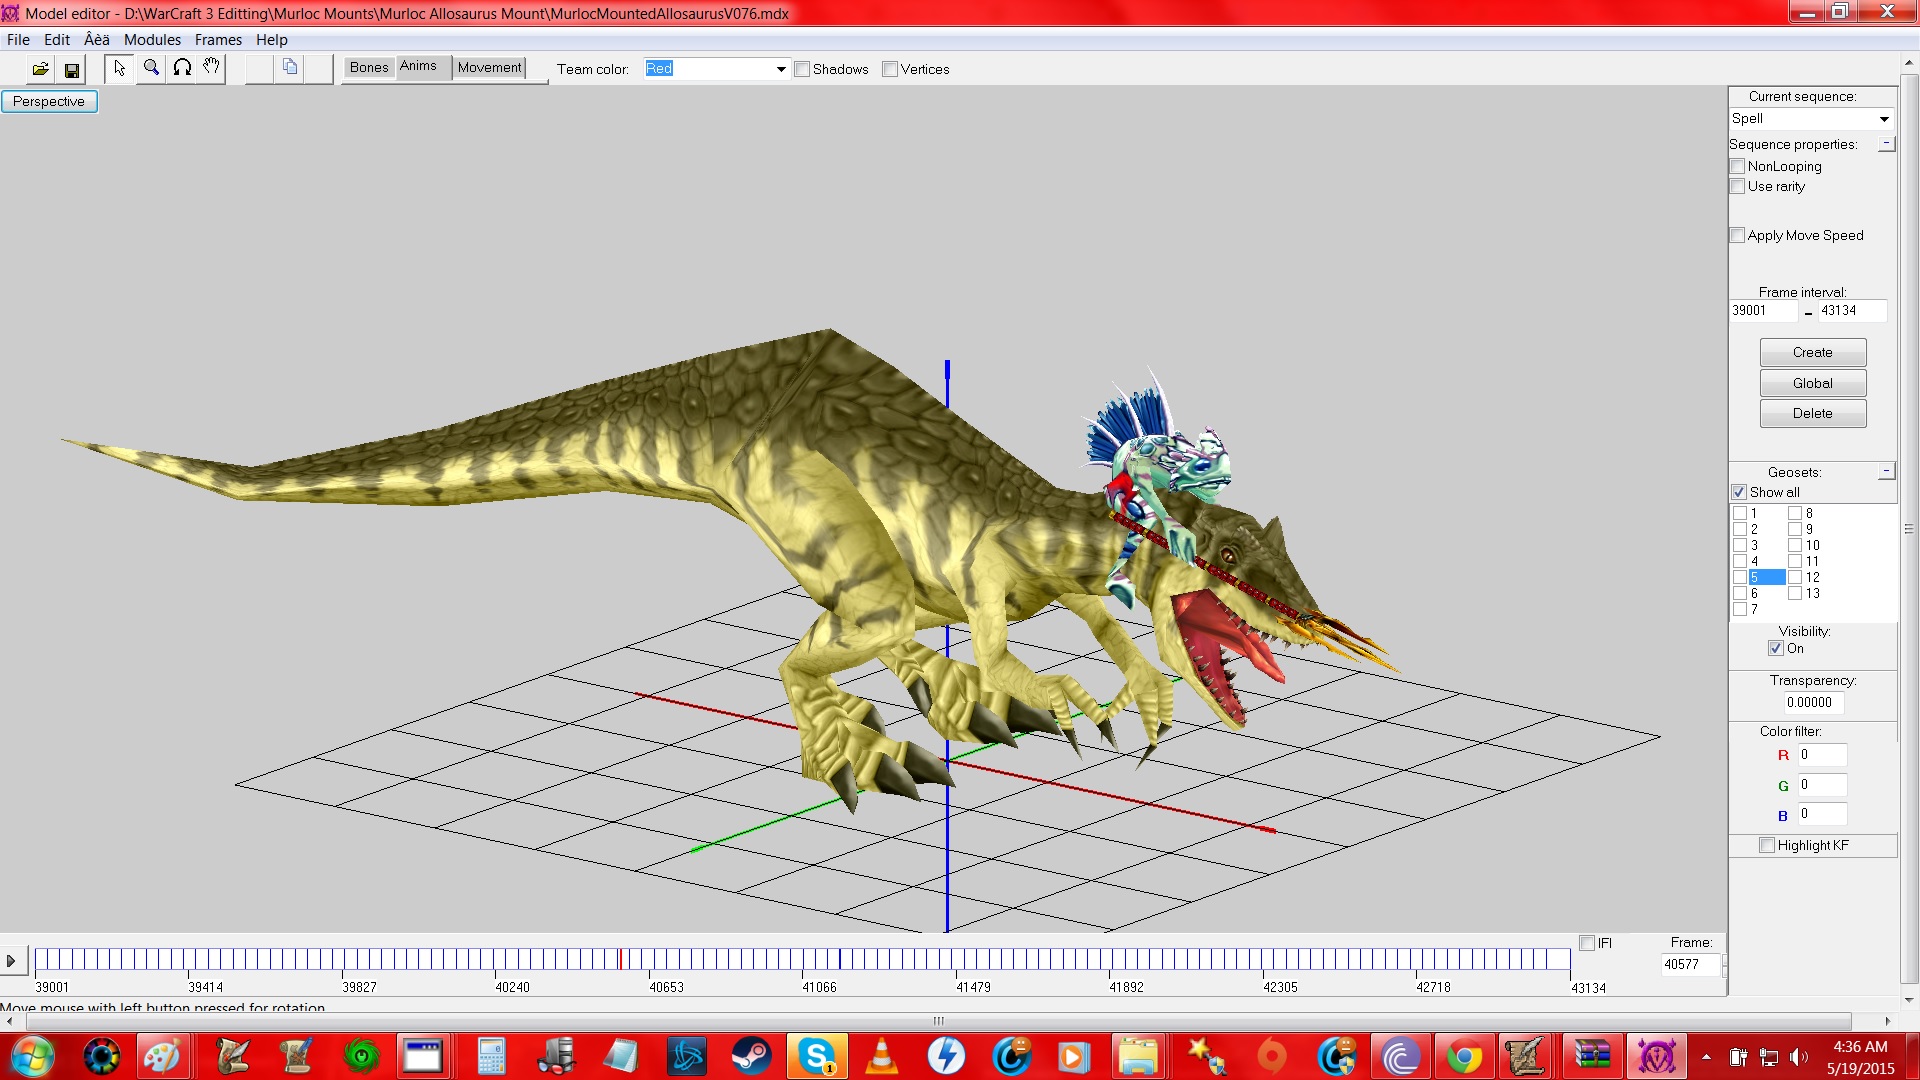This screenshot has height=1080, width=1920.
Task: Click the copy pages toolbar icon
Action: point(290,68)
